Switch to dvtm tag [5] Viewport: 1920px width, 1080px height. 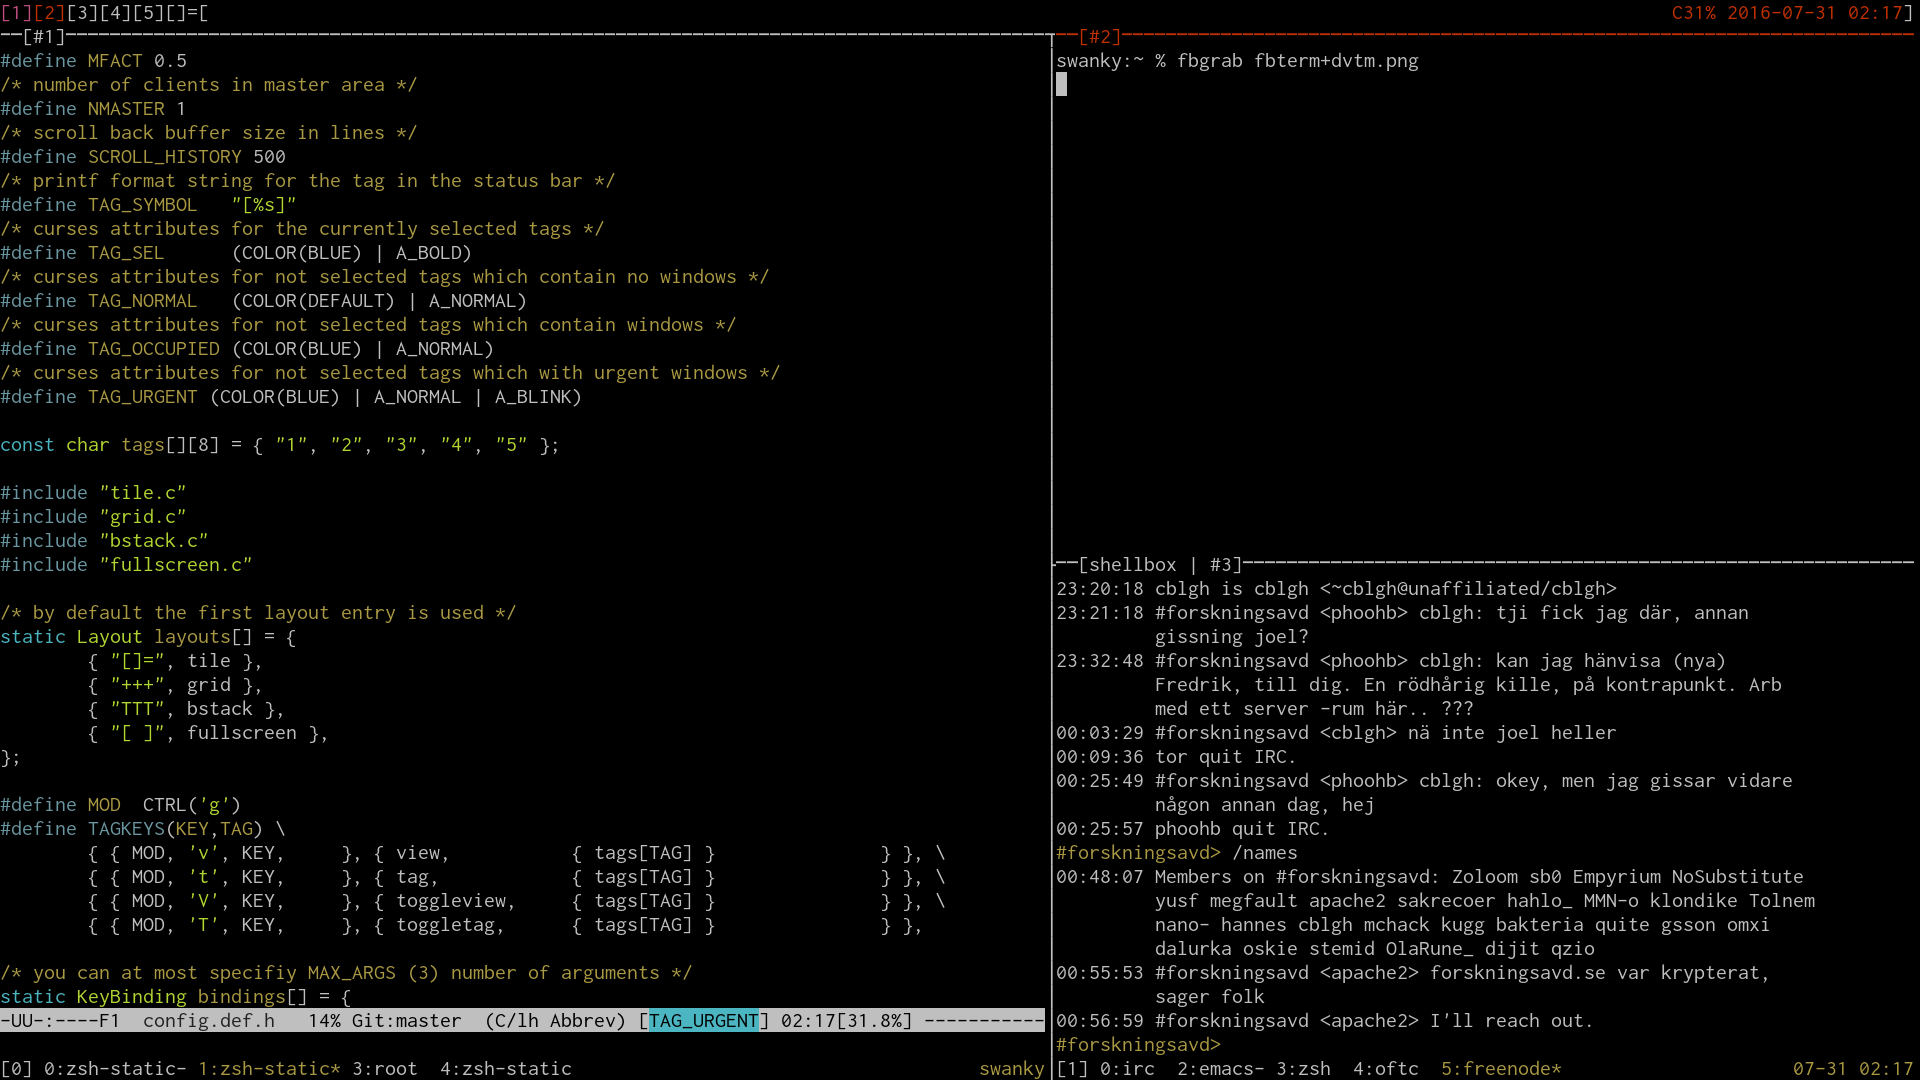pyautogui.click(x=148, y=13)
